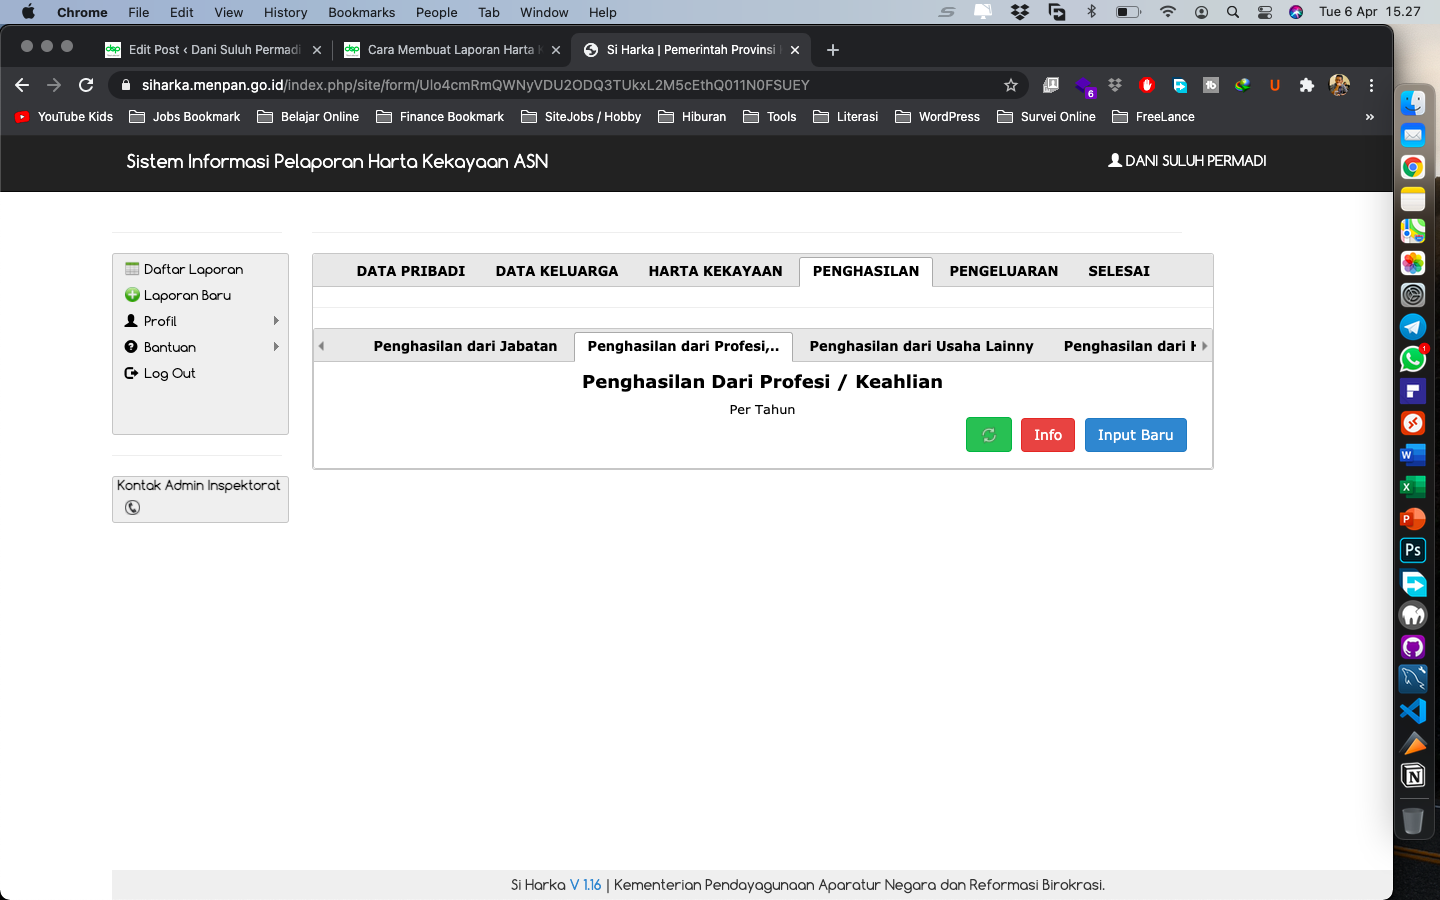The width and height of the screenshot is (1440, 900).
Task: Click the green refresh icon button
Action: [988, 435]
